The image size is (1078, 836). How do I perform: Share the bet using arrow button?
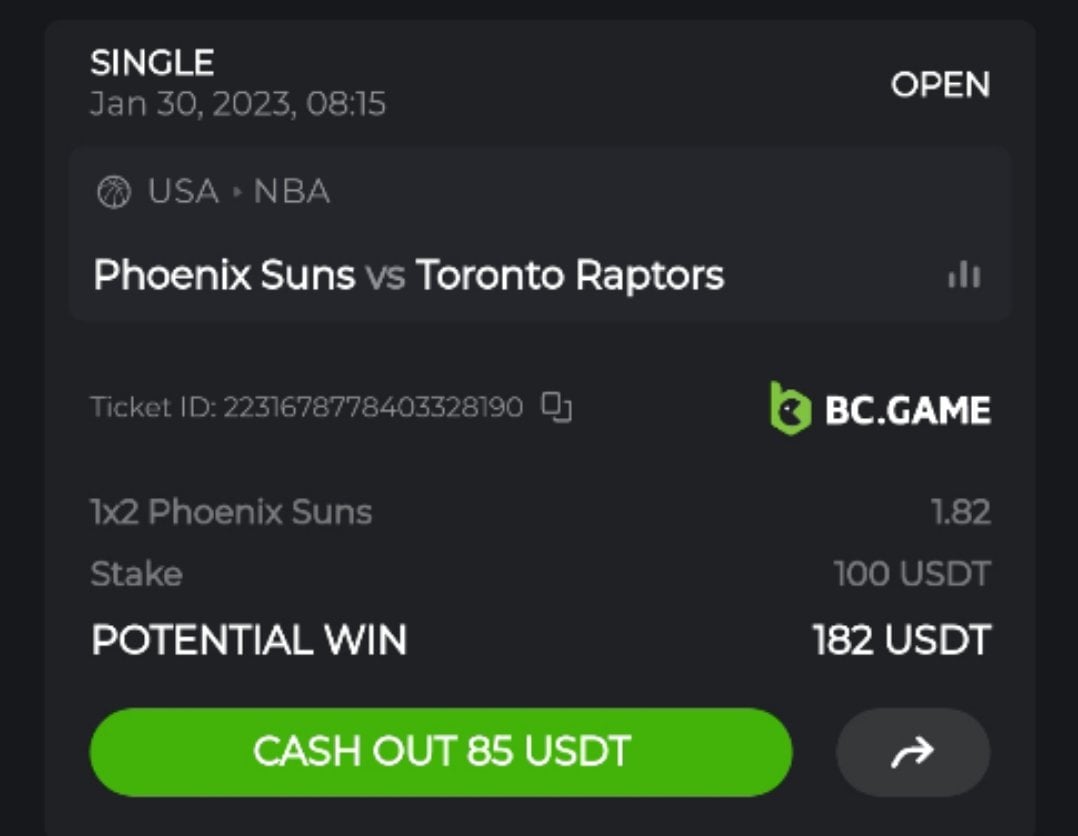coord(912,751)
